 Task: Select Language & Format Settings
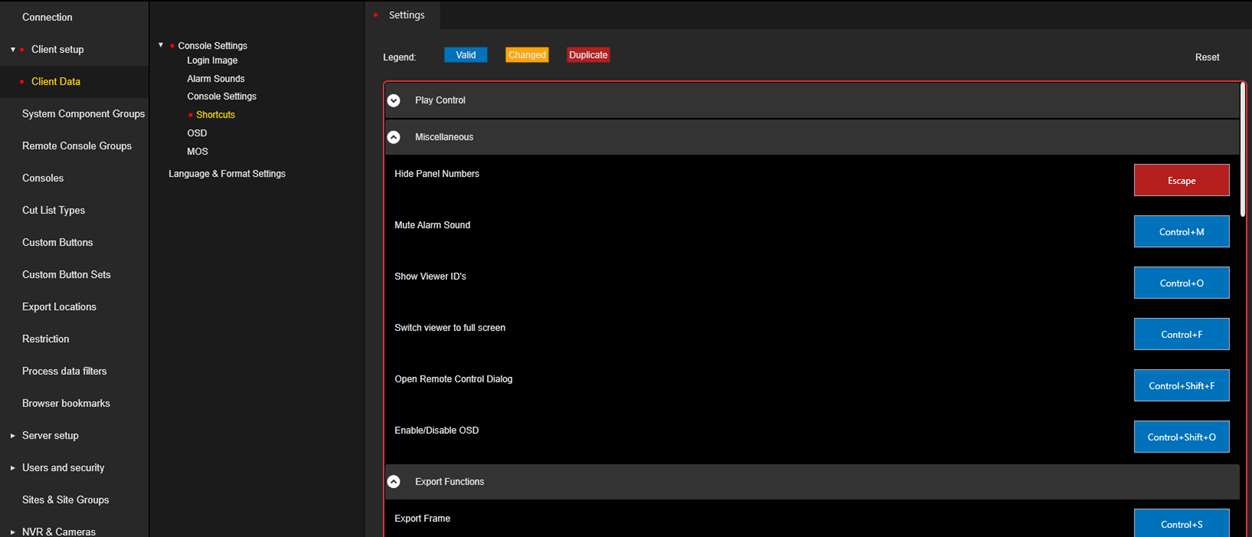point(227,174)
